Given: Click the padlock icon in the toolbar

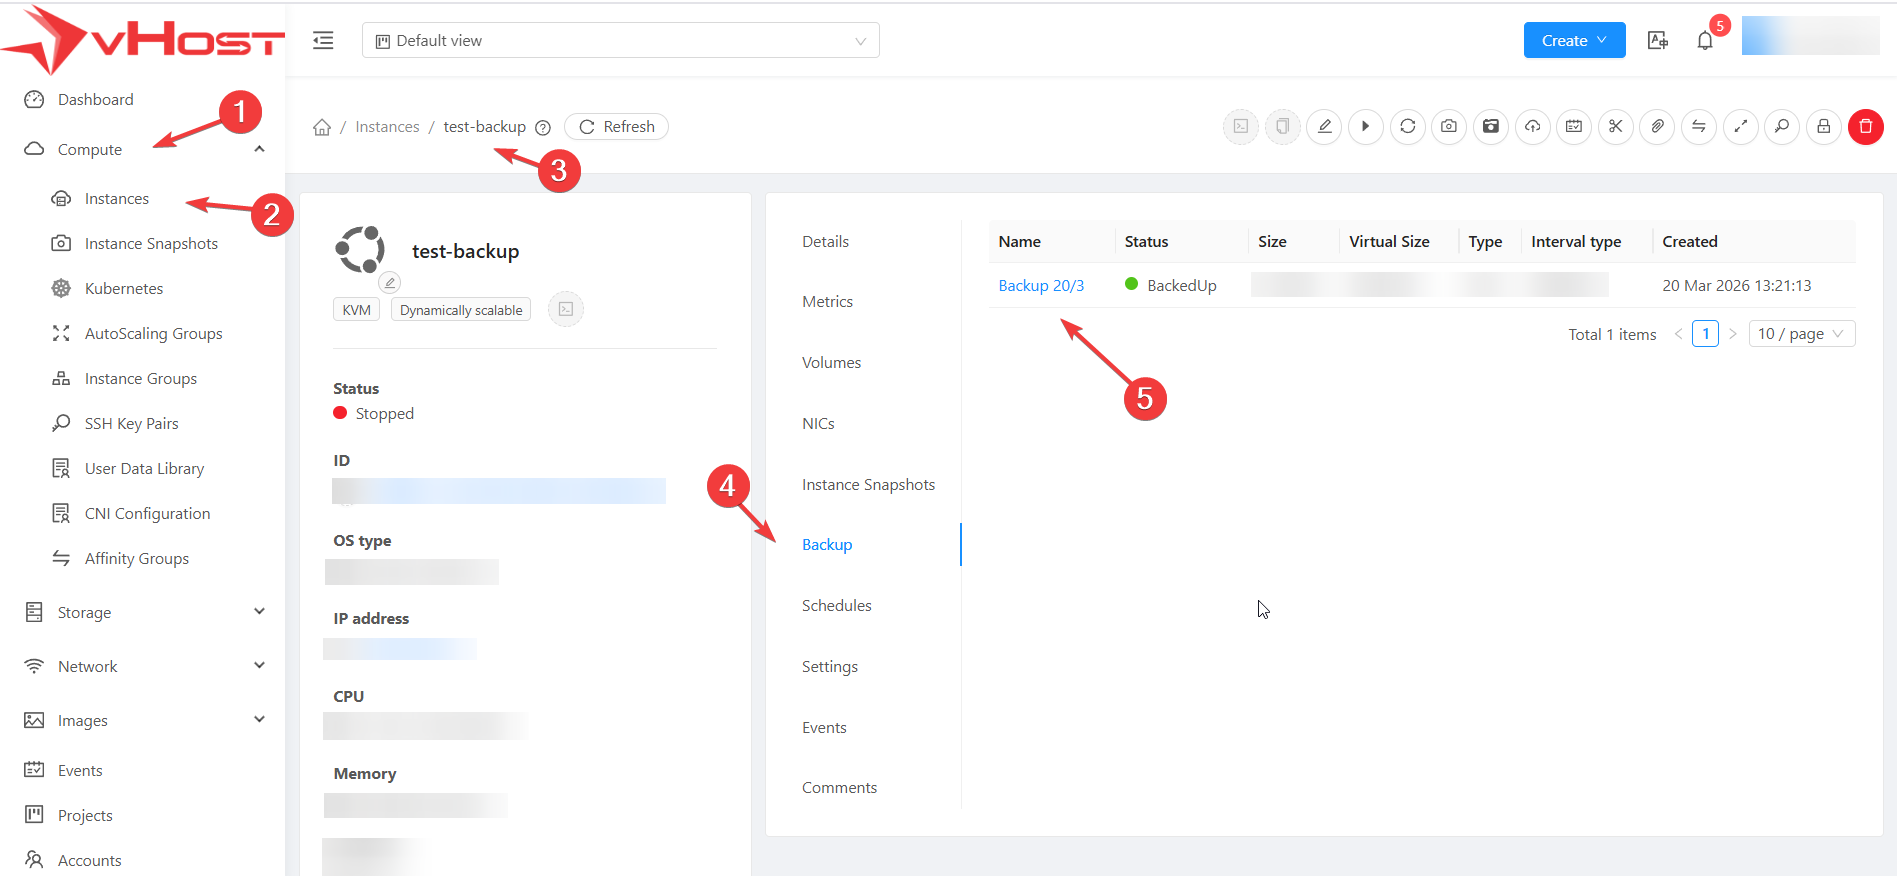Looking at the screenshot, I should 1823,127.
